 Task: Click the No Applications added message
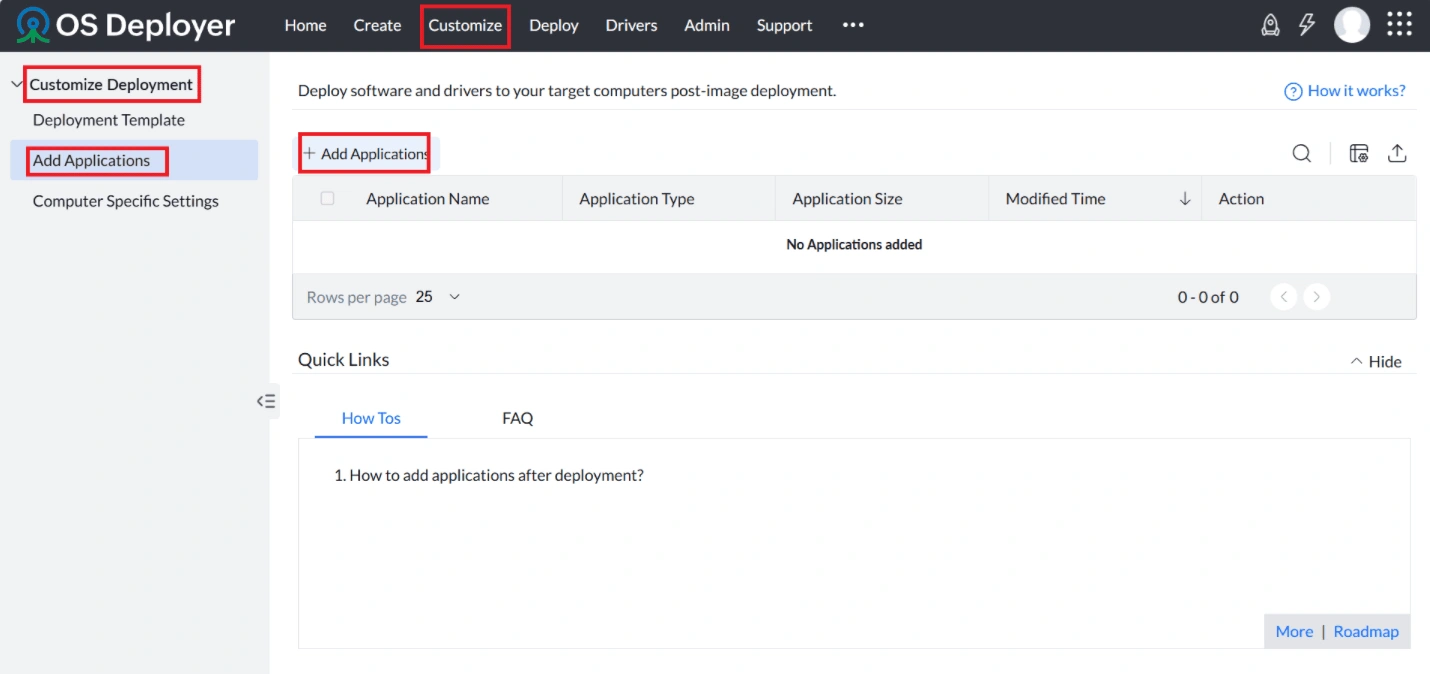point(854,244)
